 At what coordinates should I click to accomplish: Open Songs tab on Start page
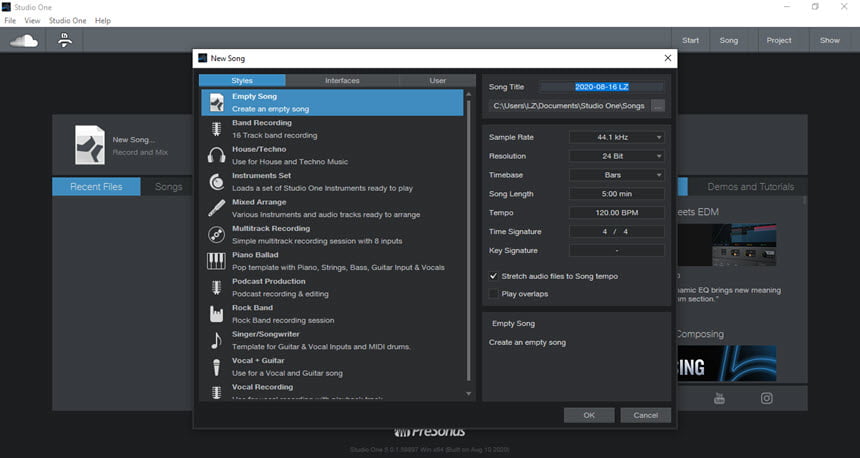click(x=168, y=186)
